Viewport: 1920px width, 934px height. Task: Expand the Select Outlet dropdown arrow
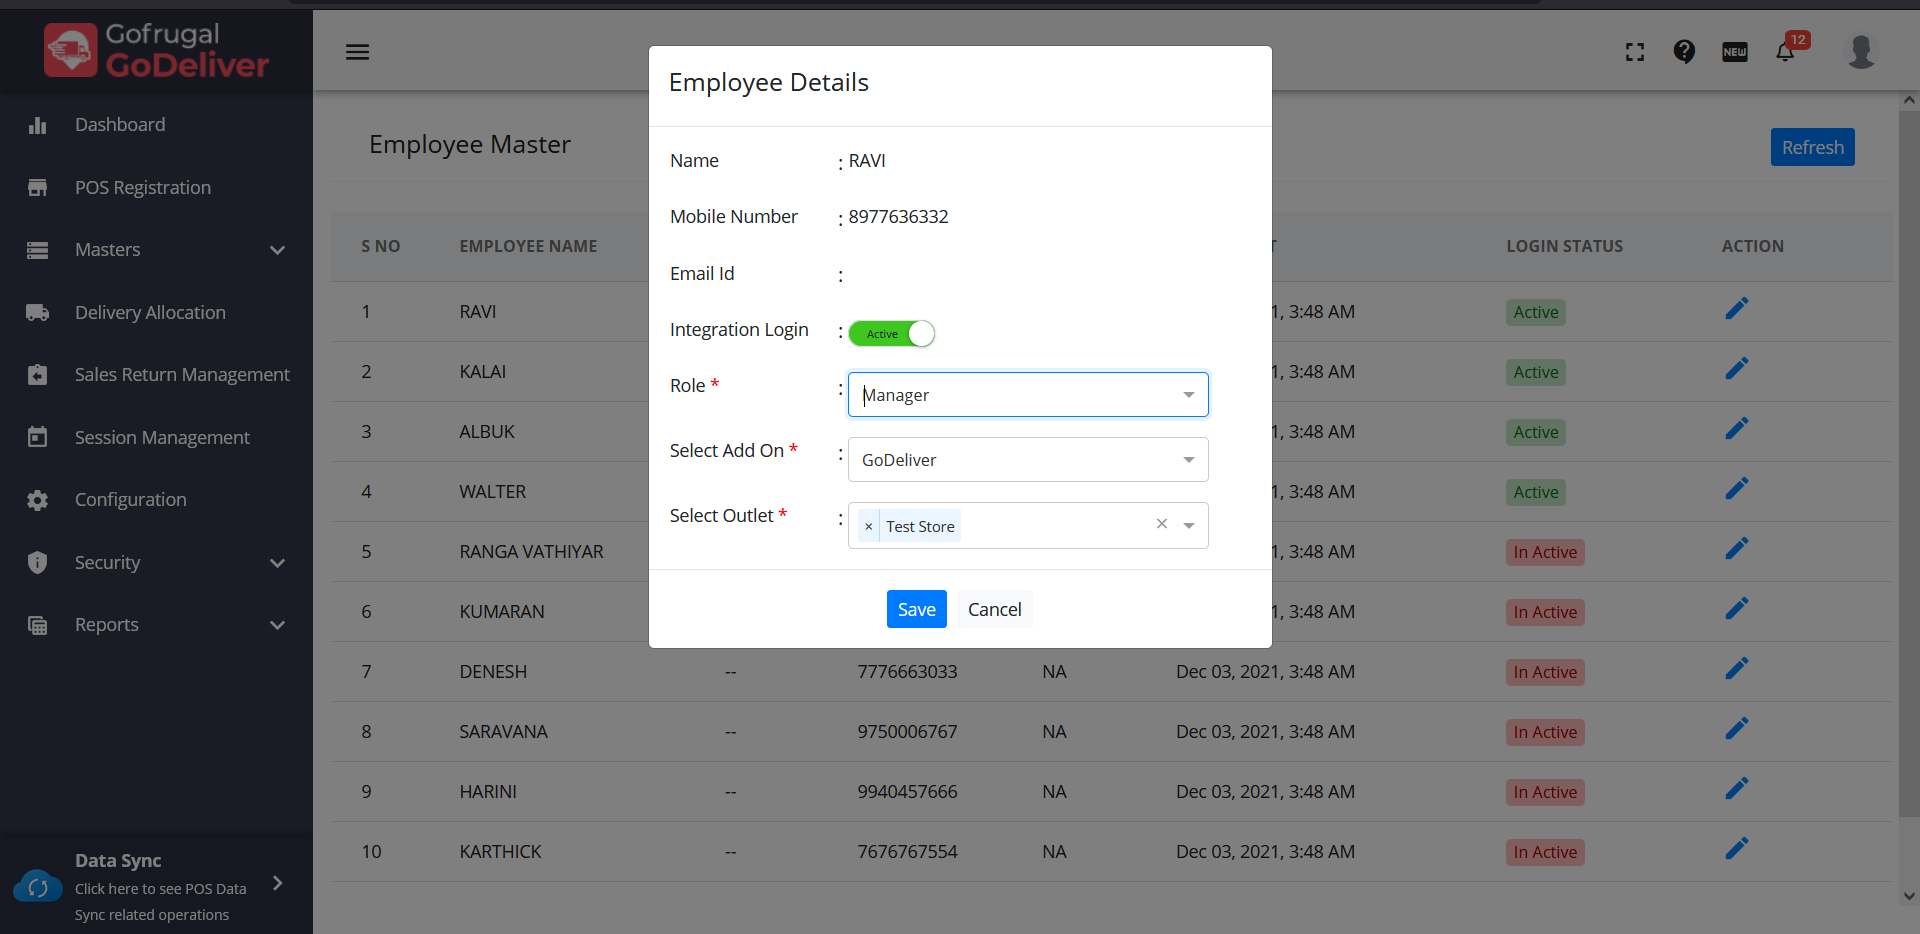(x=1189, y=526)
